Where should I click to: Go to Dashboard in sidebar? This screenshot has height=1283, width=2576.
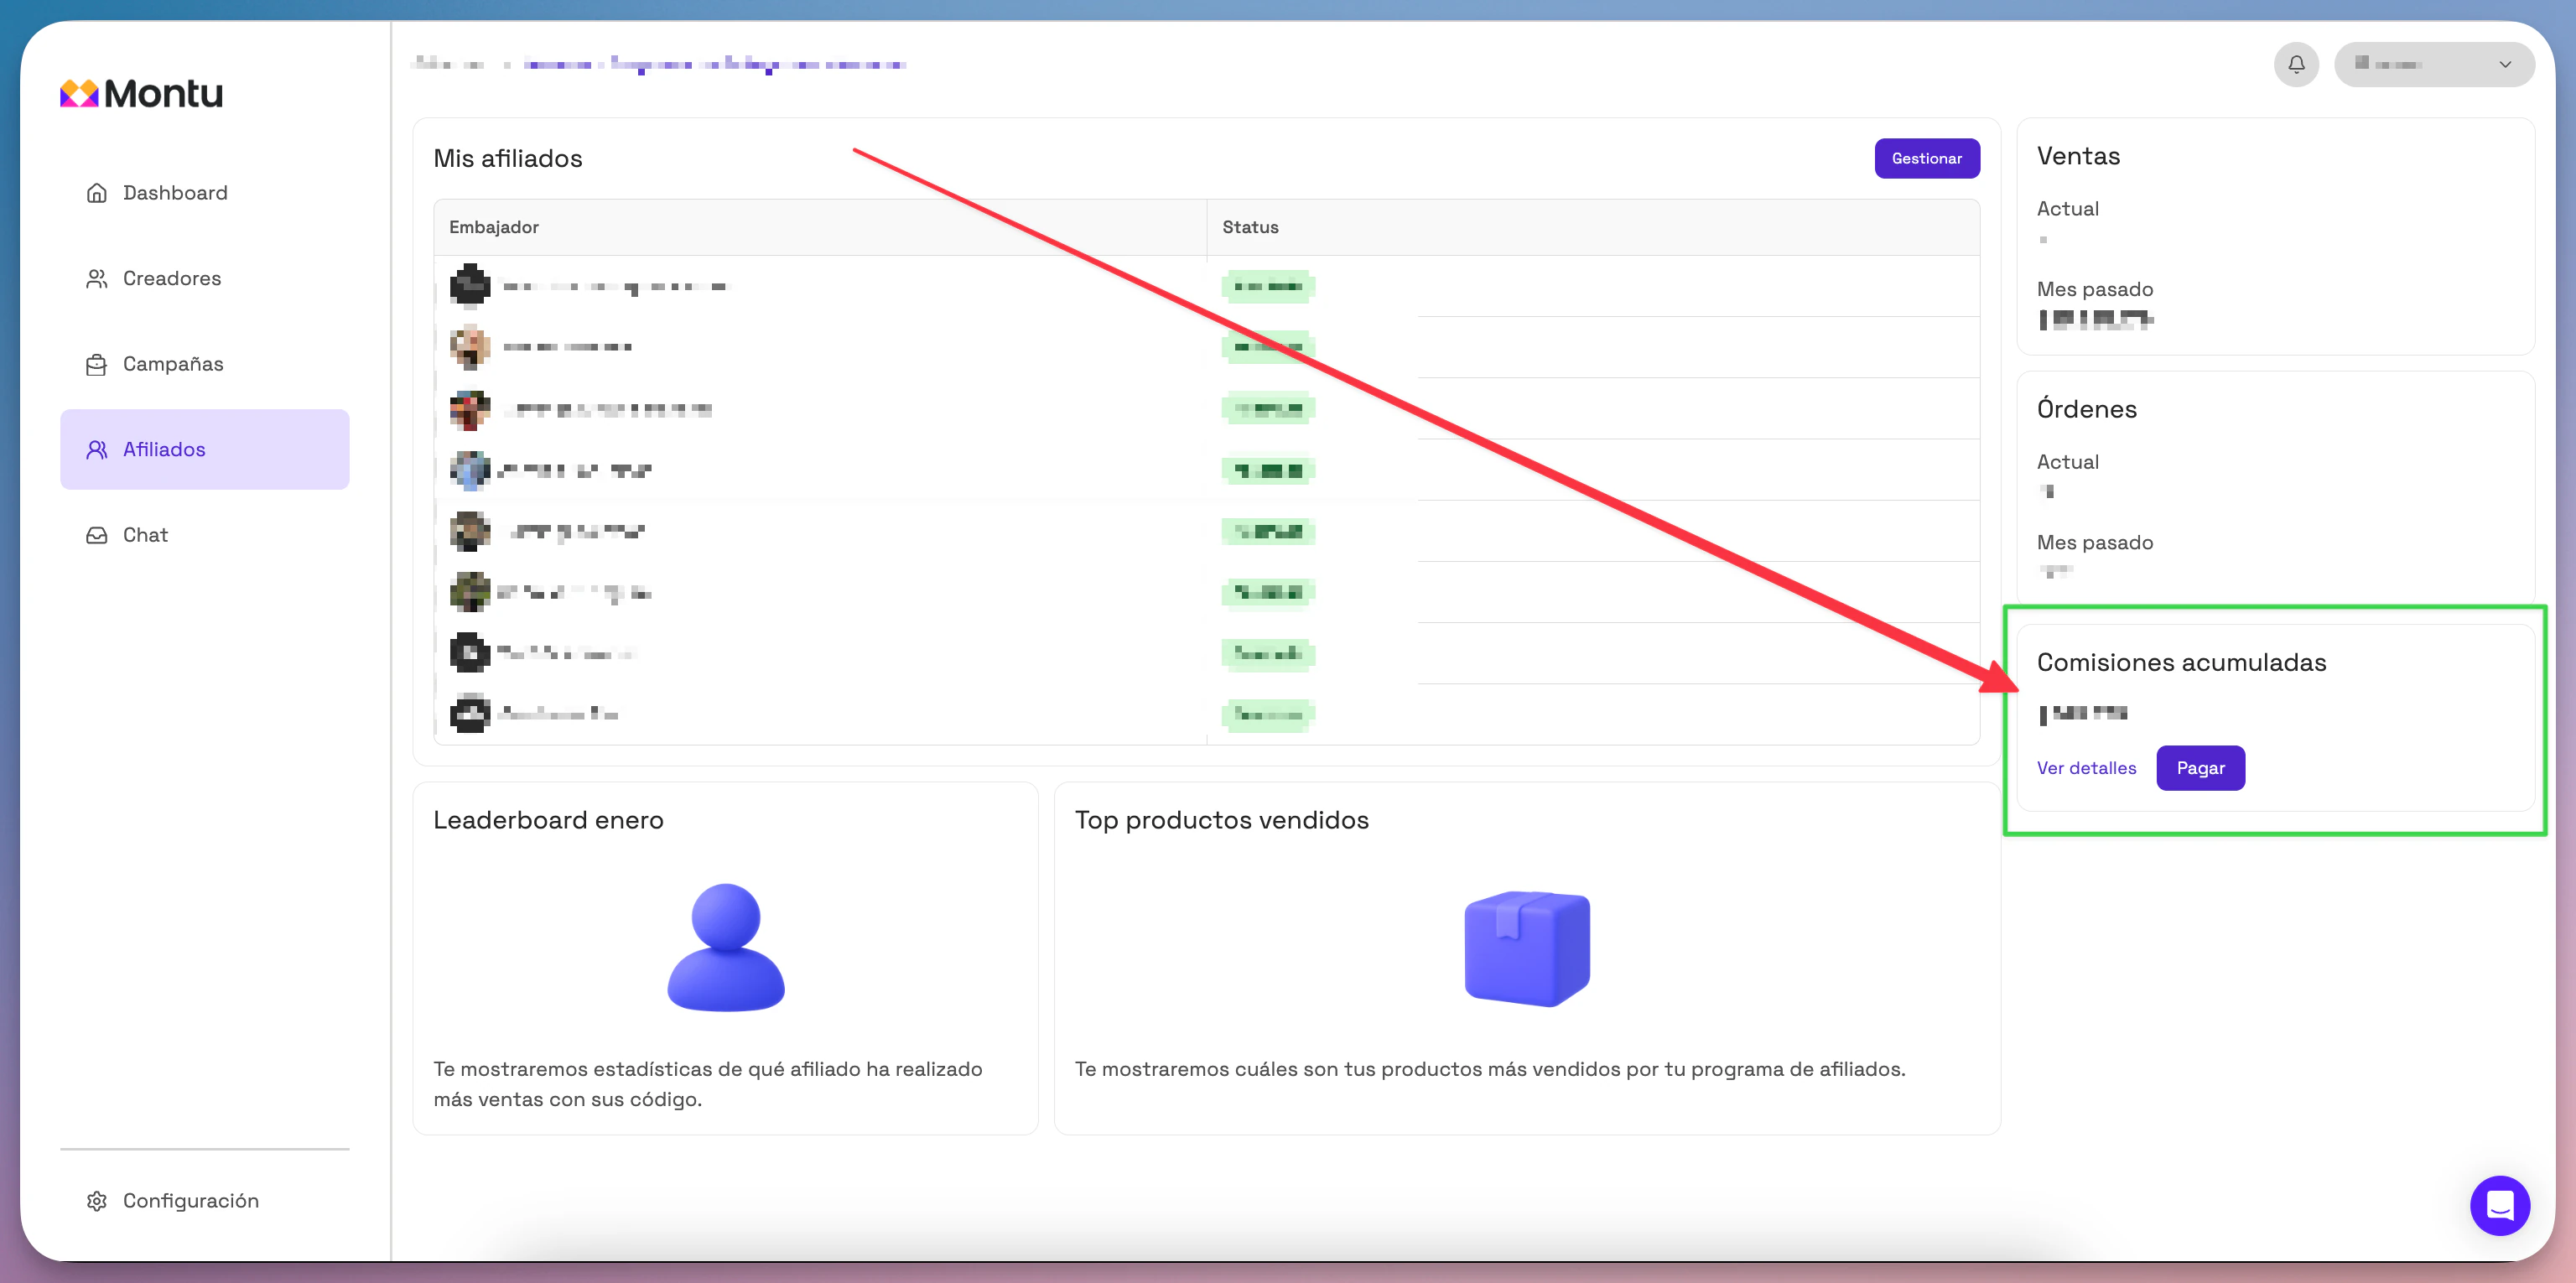pos(205,193)
